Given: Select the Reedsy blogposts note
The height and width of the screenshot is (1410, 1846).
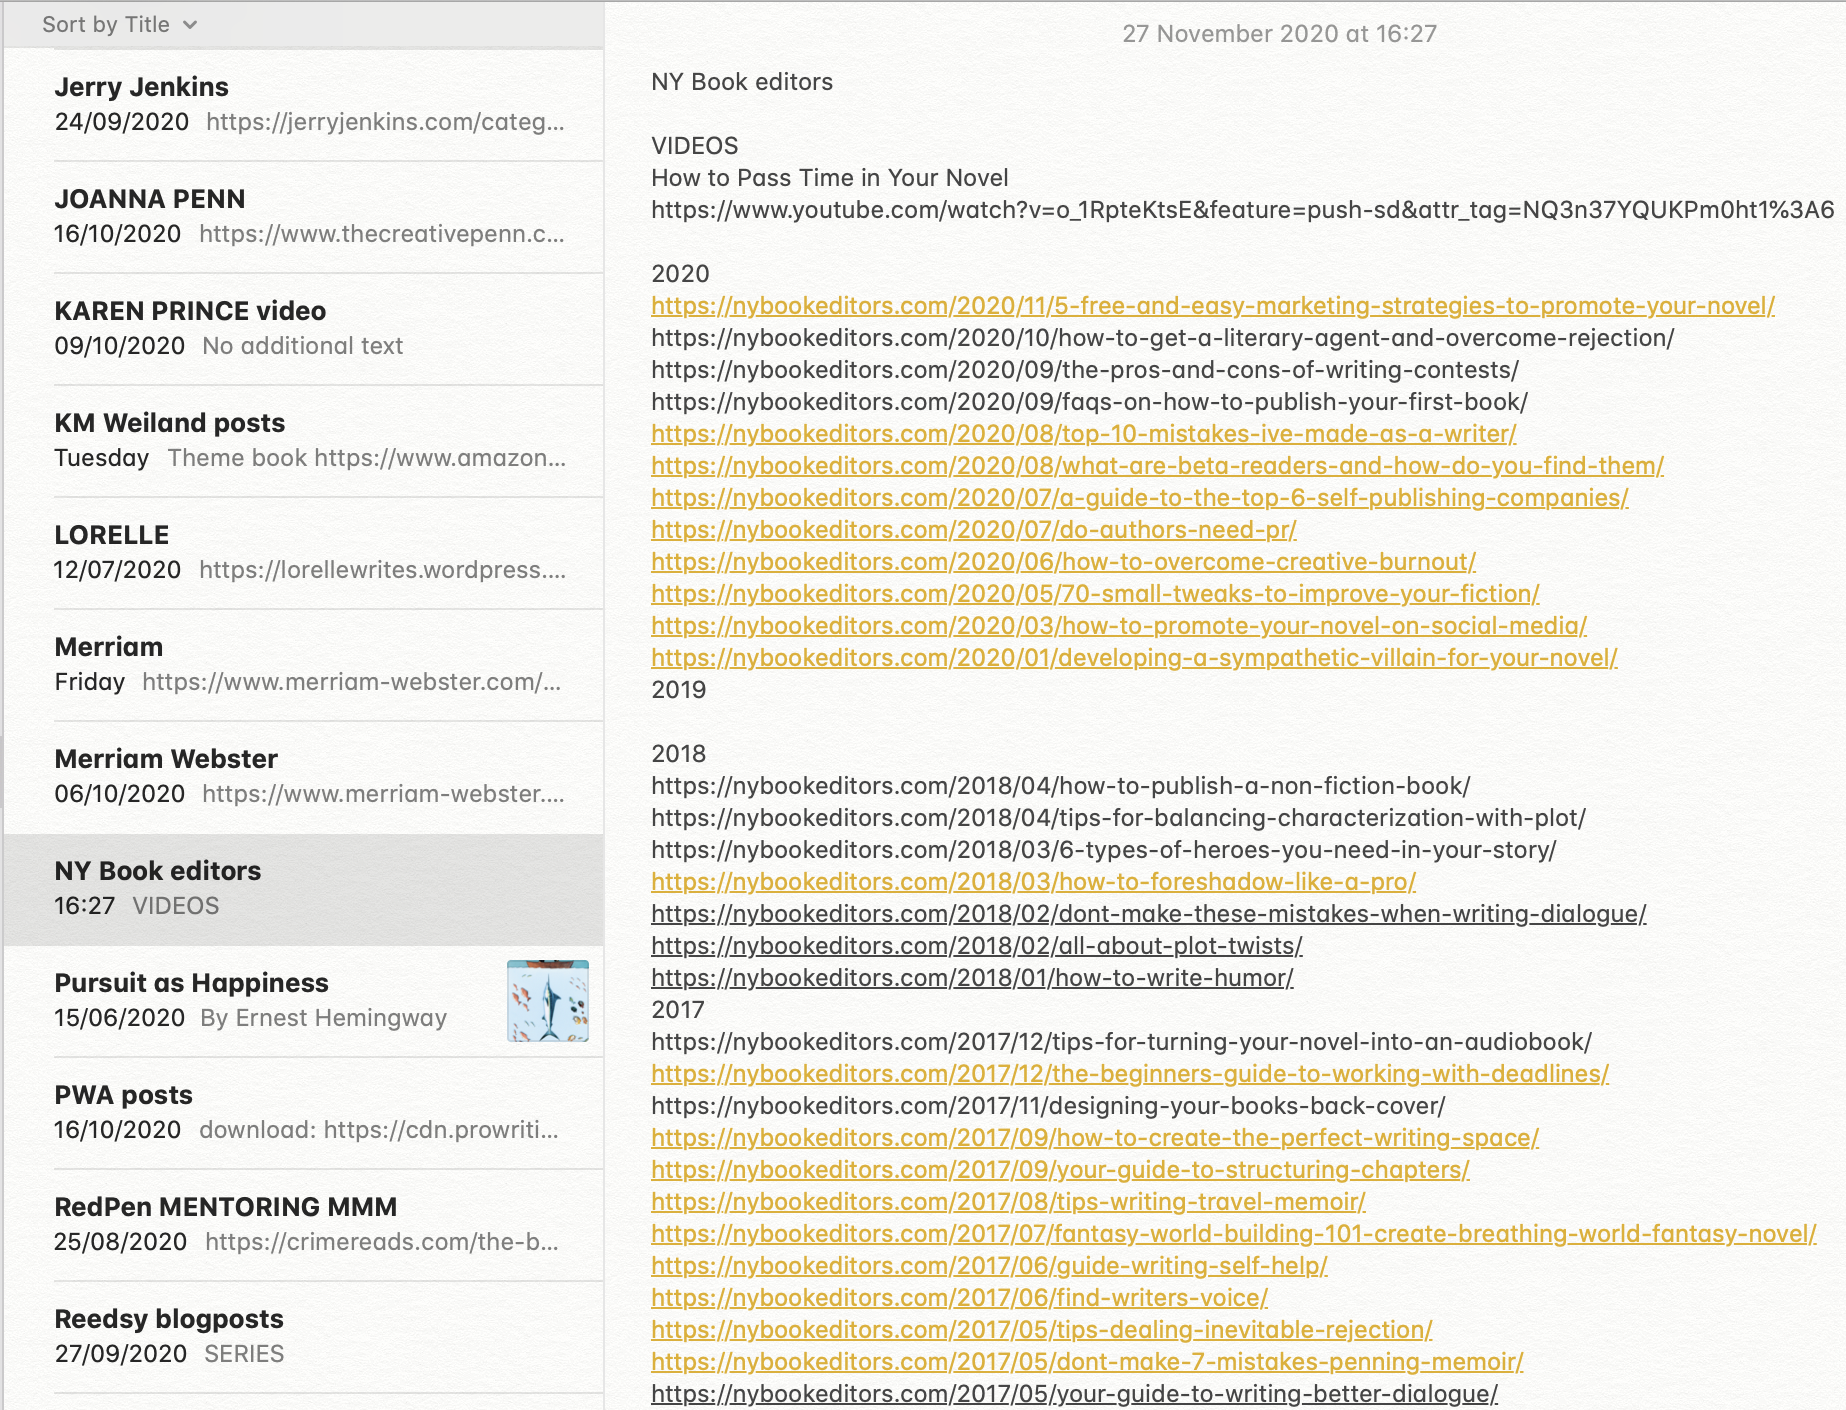Looking at the screenshot, I should (304, 1337).
